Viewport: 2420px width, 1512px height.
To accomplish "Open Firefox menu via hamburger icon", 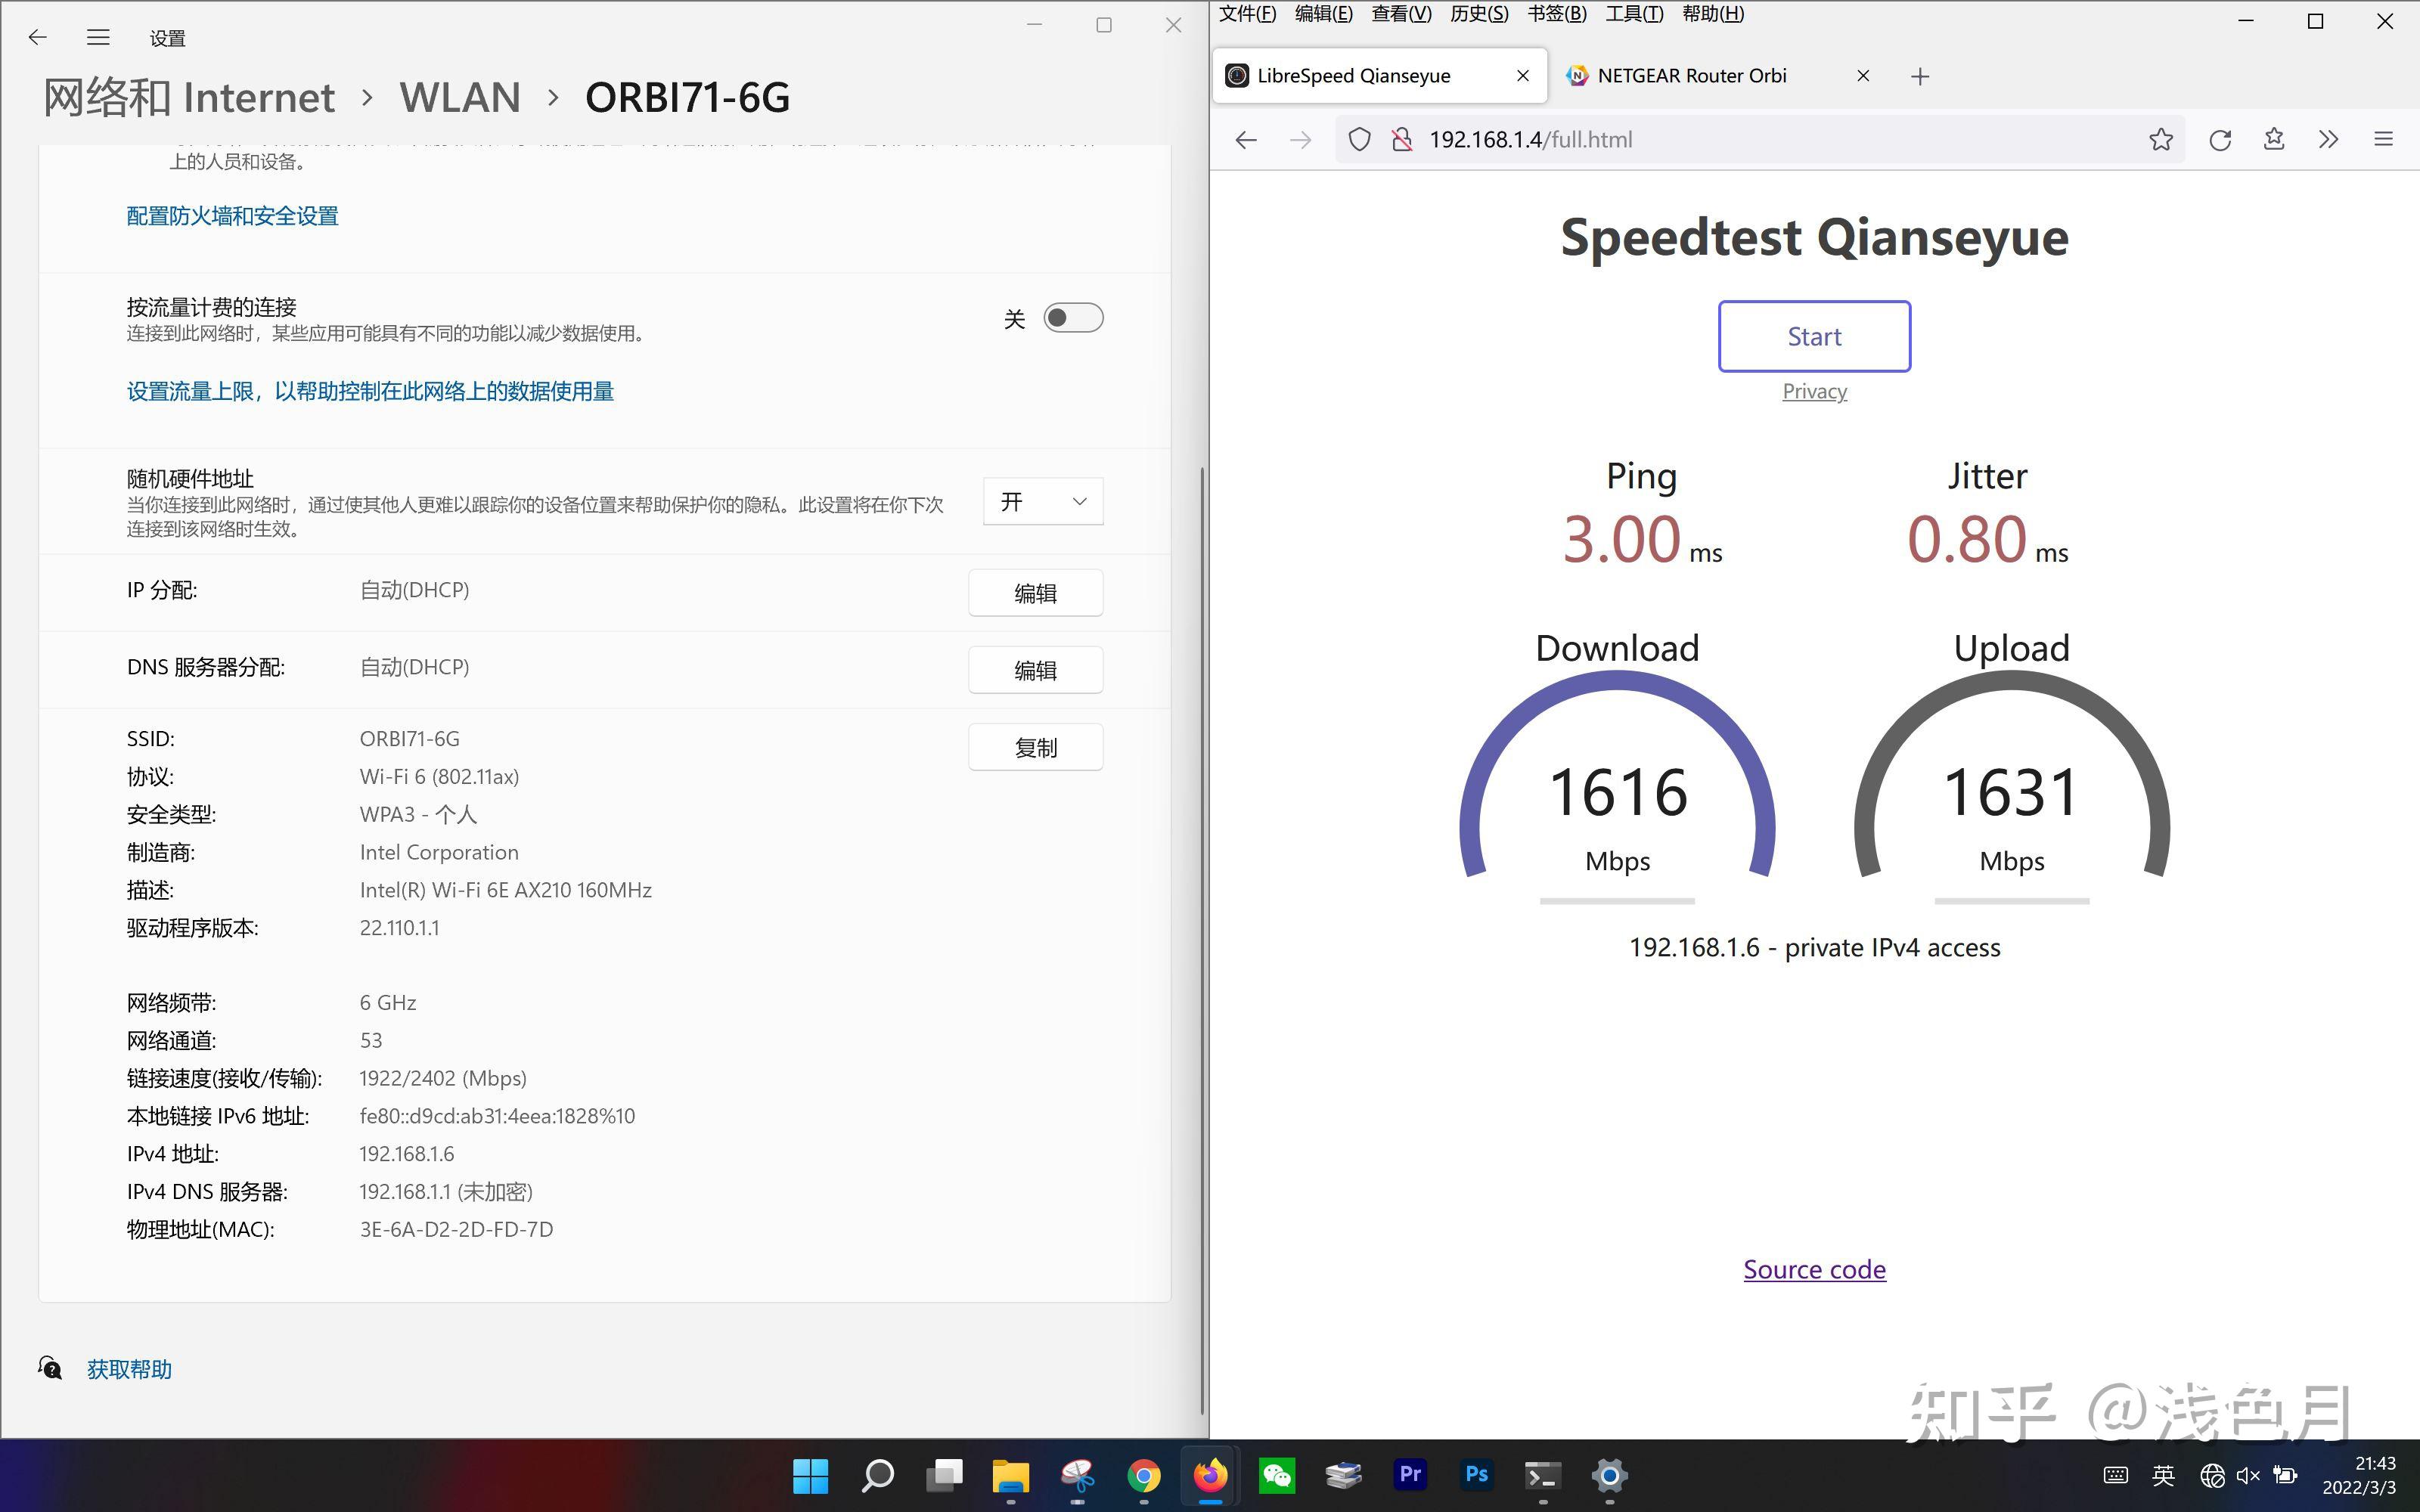I will pyautogui.click(x=2384, y=139).
